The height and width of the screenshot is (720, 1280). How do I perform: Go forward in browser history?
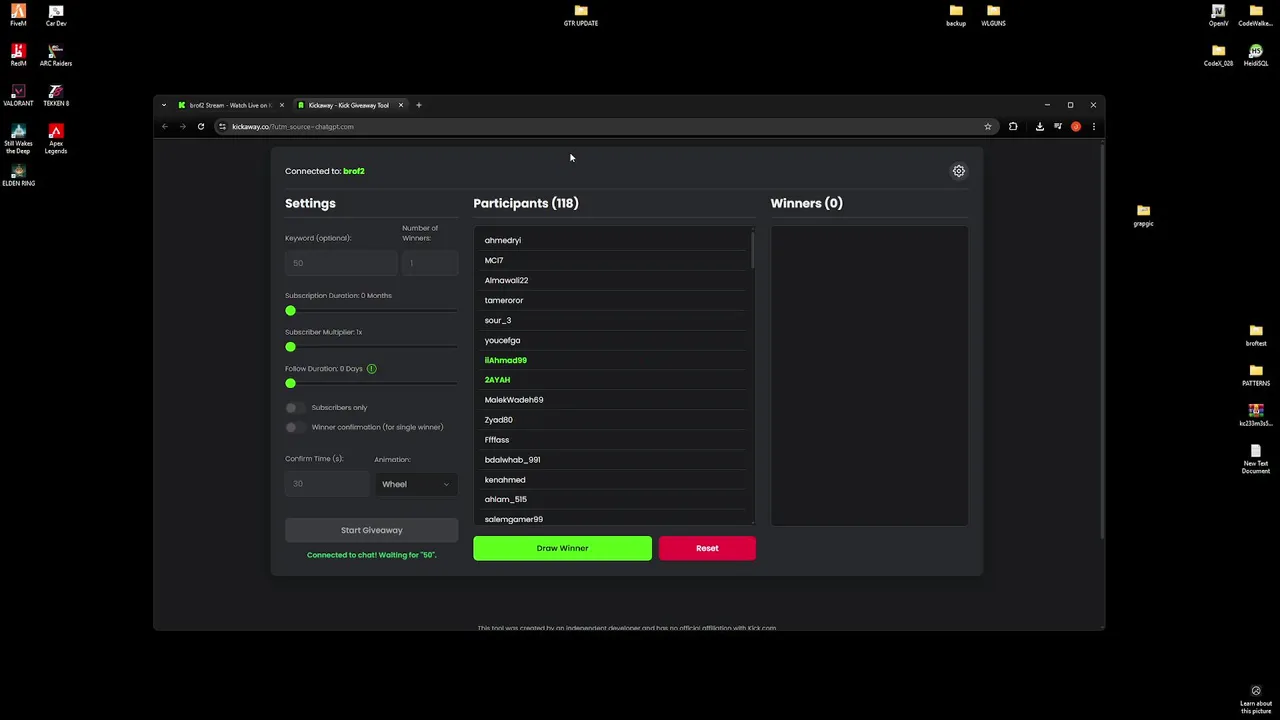(183, 127)
